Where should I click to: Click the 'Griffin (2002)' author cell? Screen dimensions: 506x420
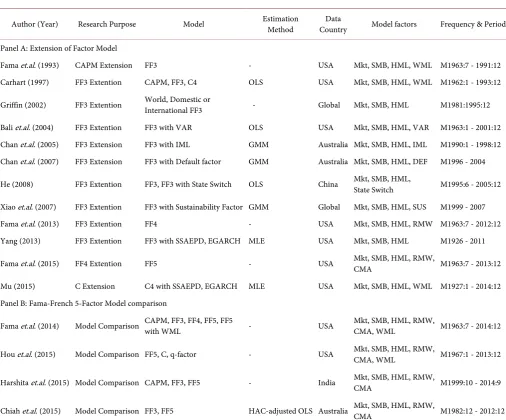point(23,105)
